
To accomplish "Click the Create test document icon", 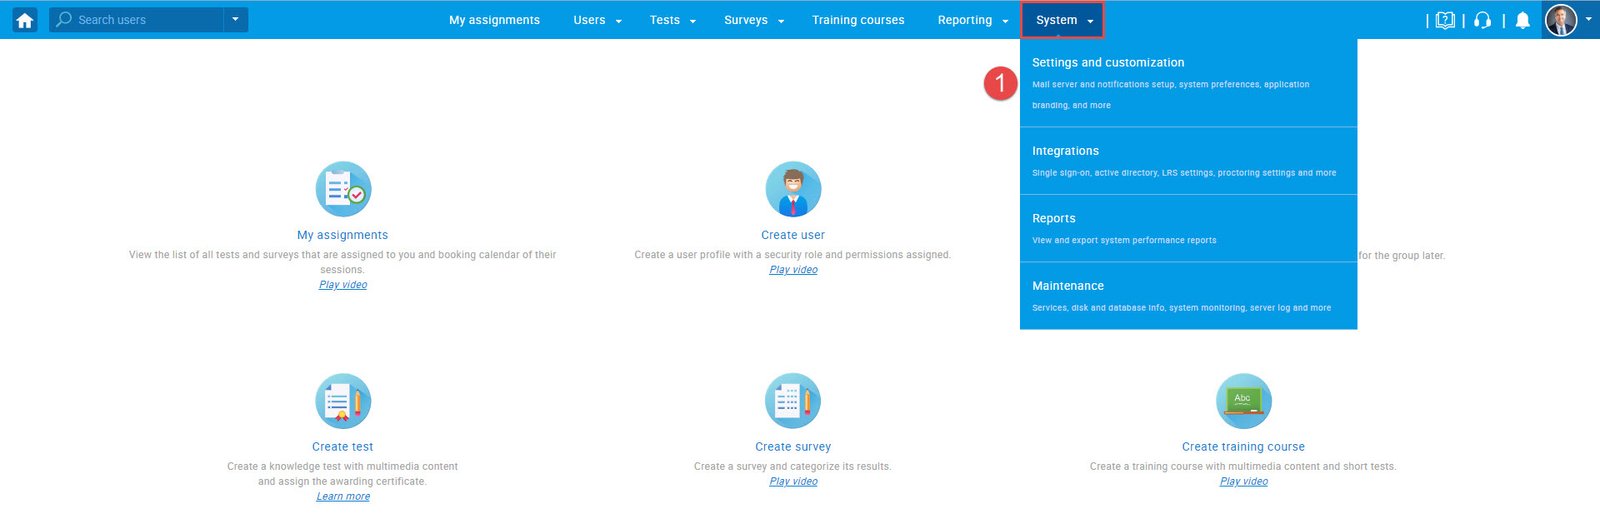I will (343, 401).
